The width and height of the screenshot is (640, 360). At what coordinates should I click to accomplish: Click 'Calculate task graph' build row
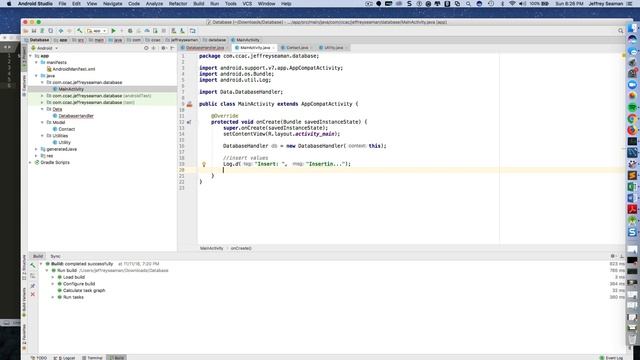(84, 291)
